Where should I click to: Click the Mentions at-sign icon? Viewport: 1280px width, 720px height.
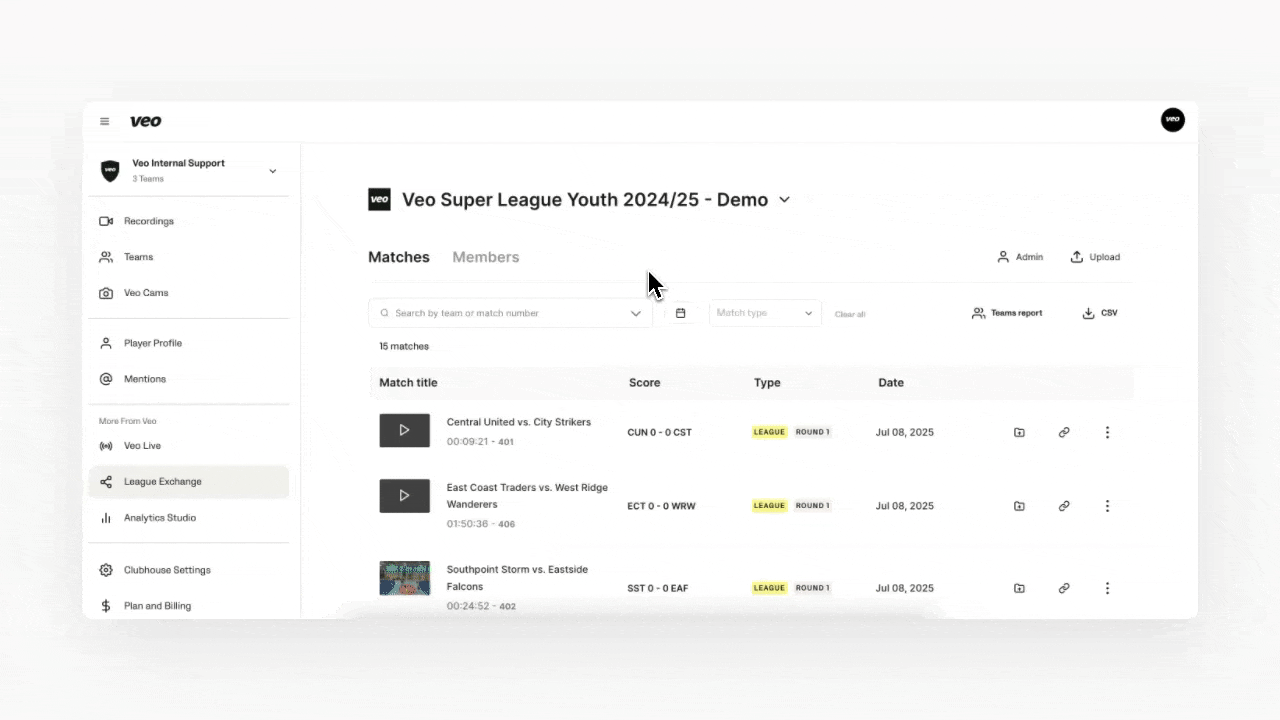(106, 379)
